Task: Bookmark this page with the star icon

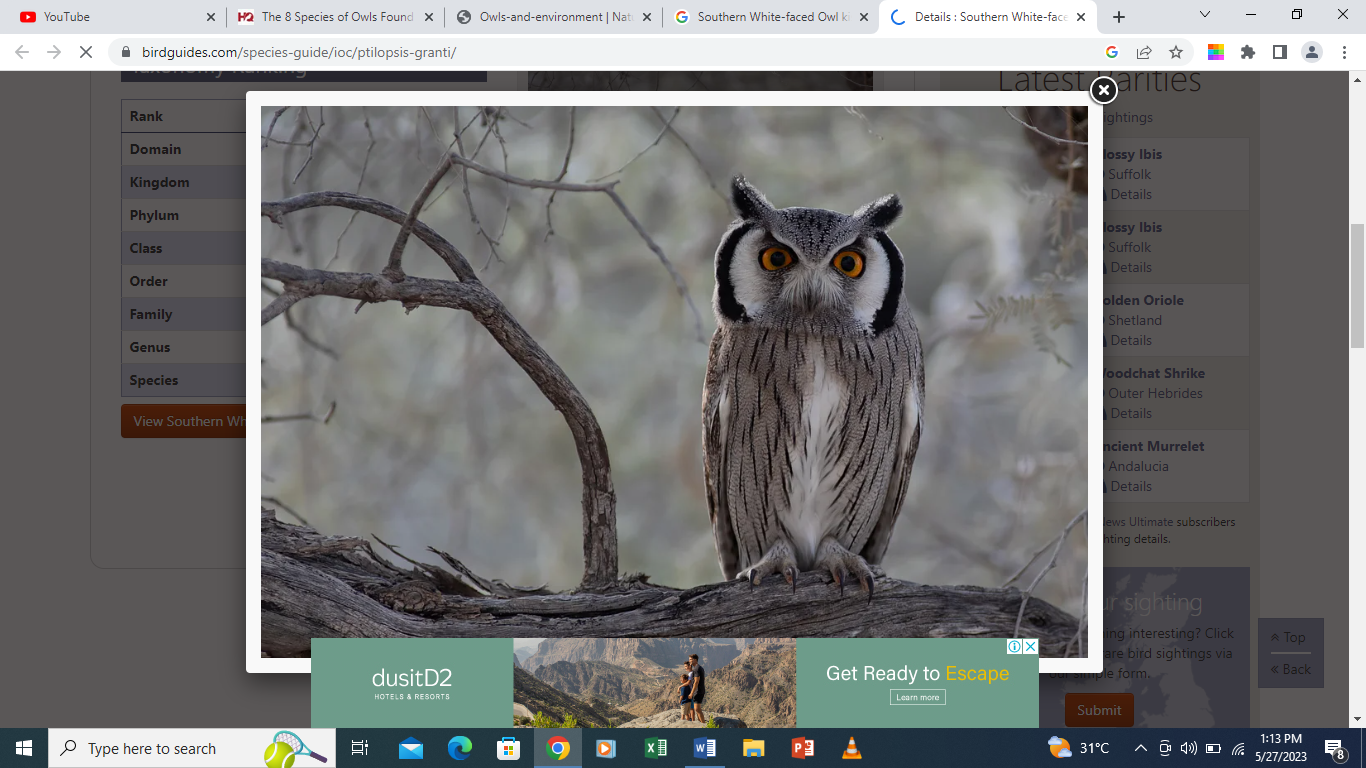Action: [1176, 52]
